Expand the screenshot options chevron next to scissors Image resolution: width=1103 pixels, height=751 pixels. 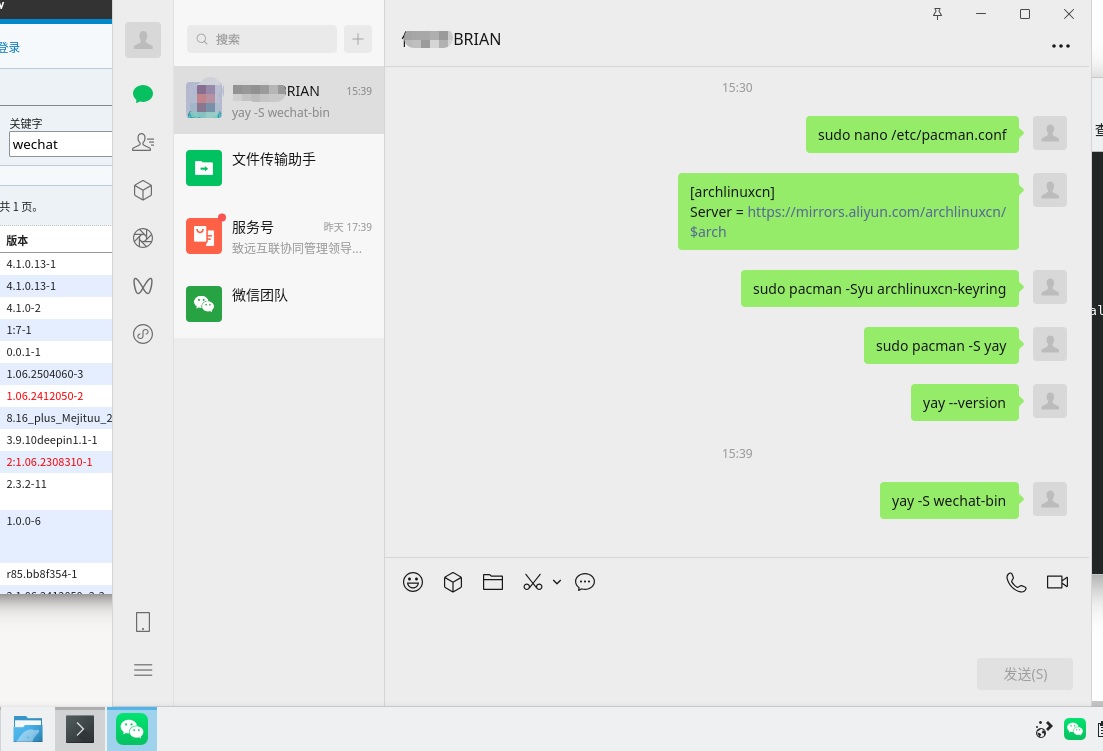557,582
